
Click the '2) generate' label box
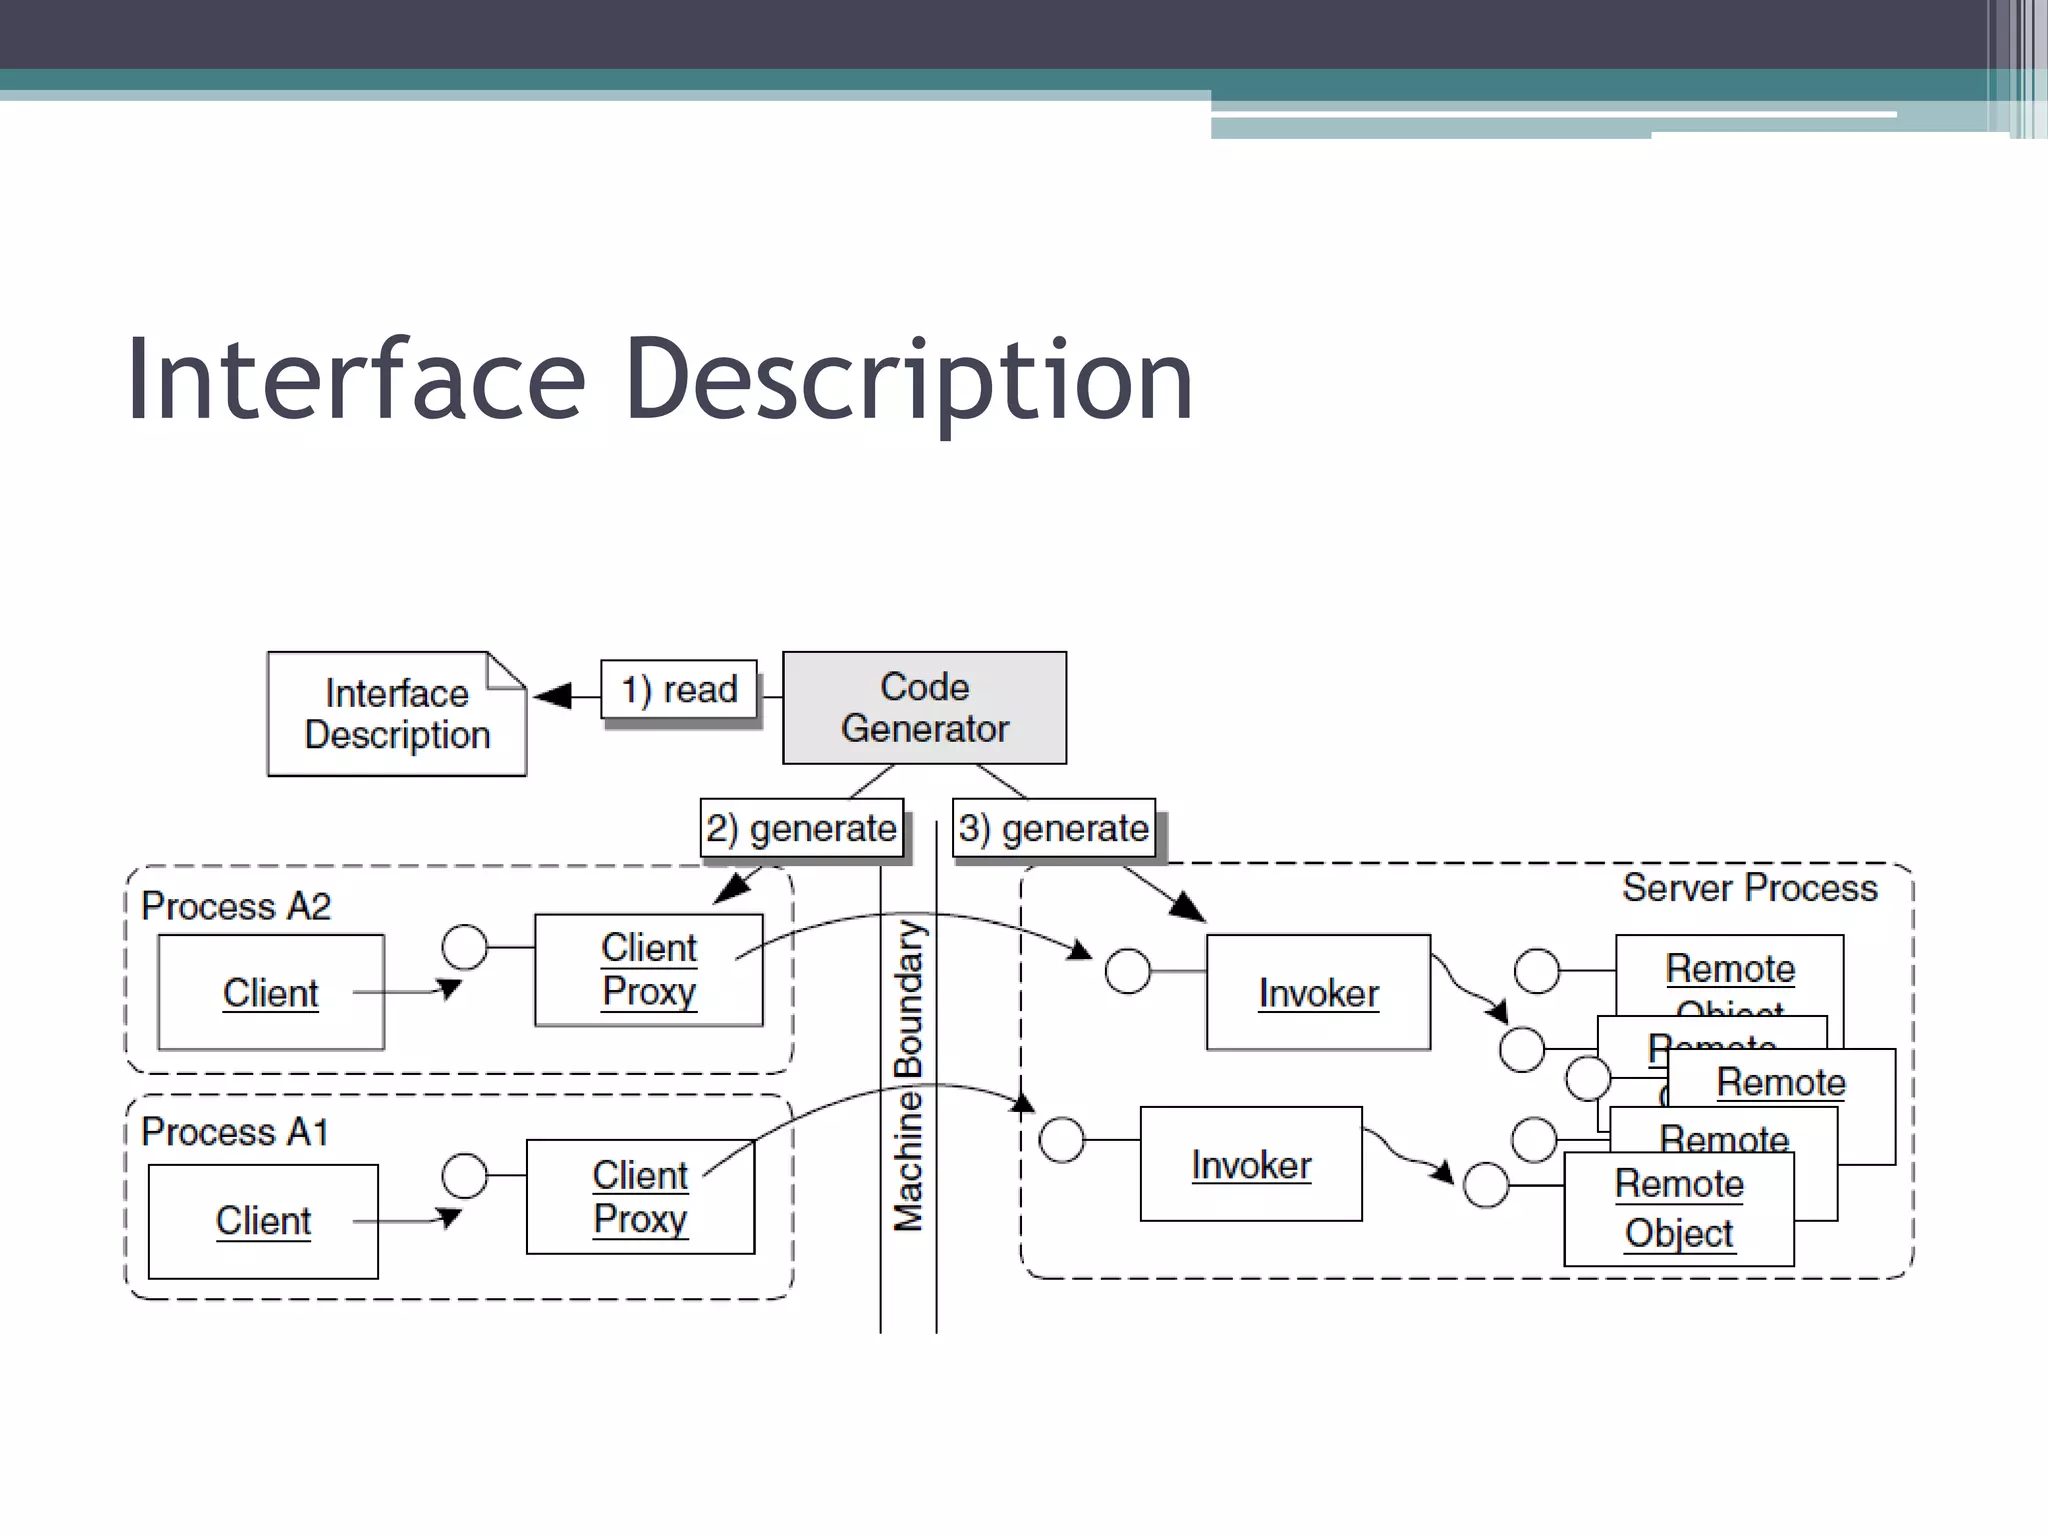click(x=801, y=828)
